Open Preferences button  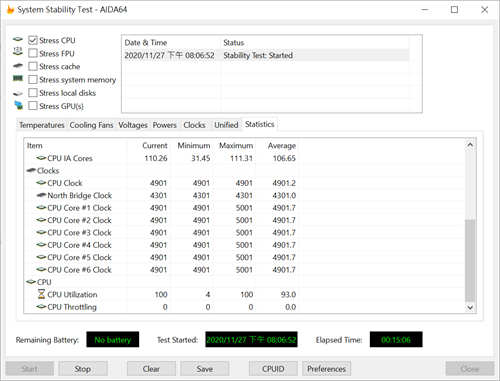coord(326,369)
